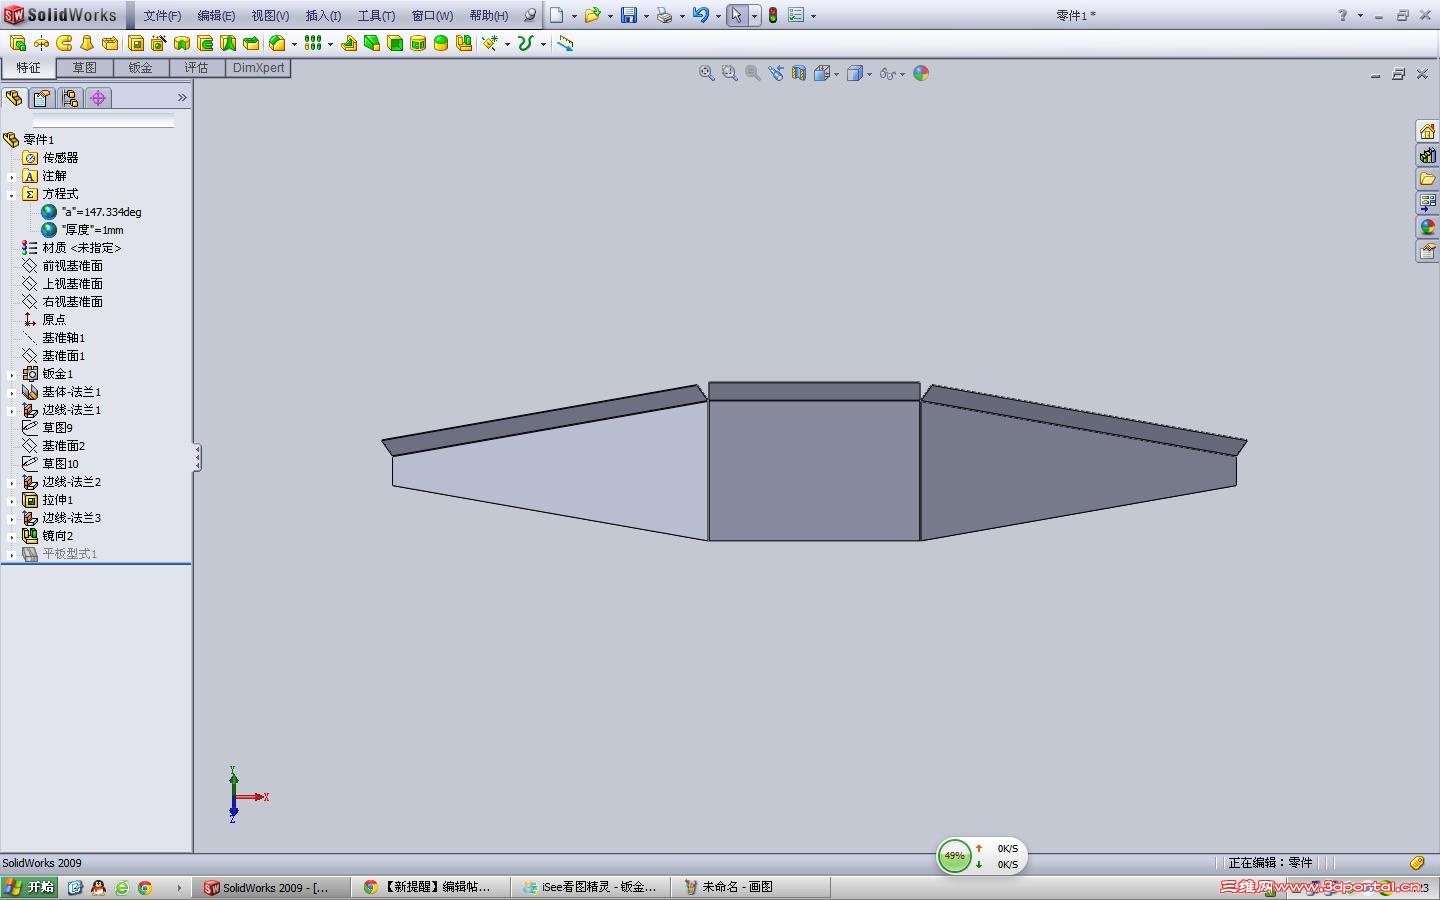Open the ConfigurationManager tab

[69, 98]
